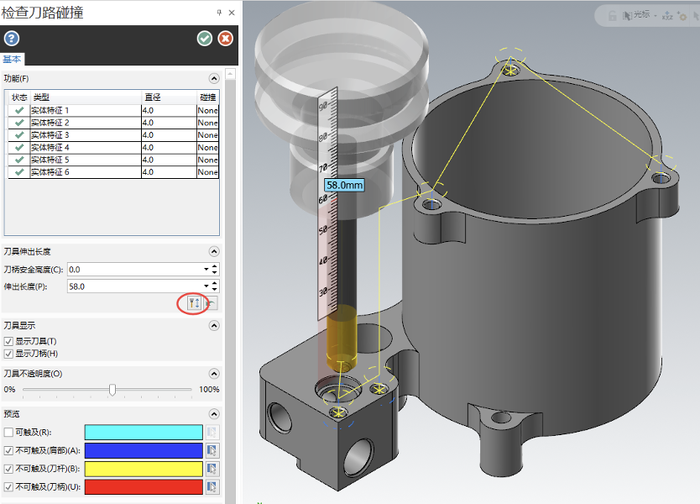Image resolution: width=700 pixels, height=504 pixels.
Task: Open the 伸出长度(P) dropdown arrow
Action: (x=206, y=286)
